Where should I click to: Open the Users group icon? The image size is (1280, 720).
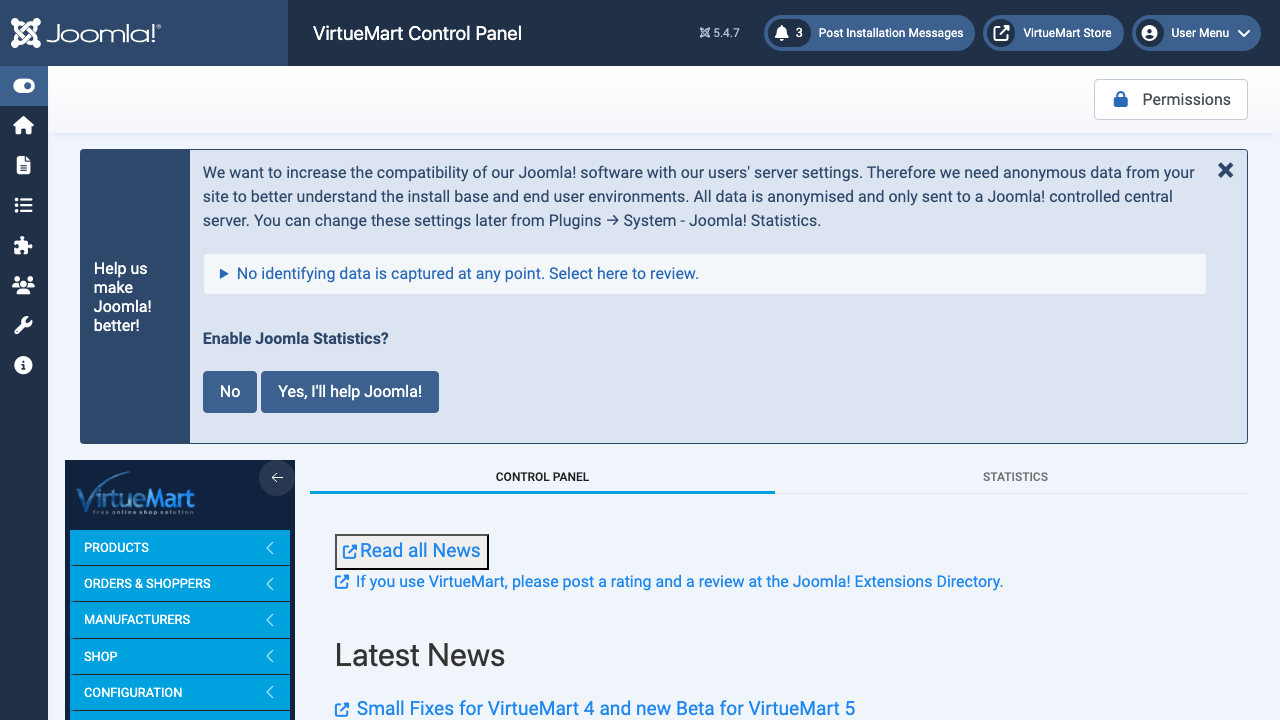coord(24,285)
